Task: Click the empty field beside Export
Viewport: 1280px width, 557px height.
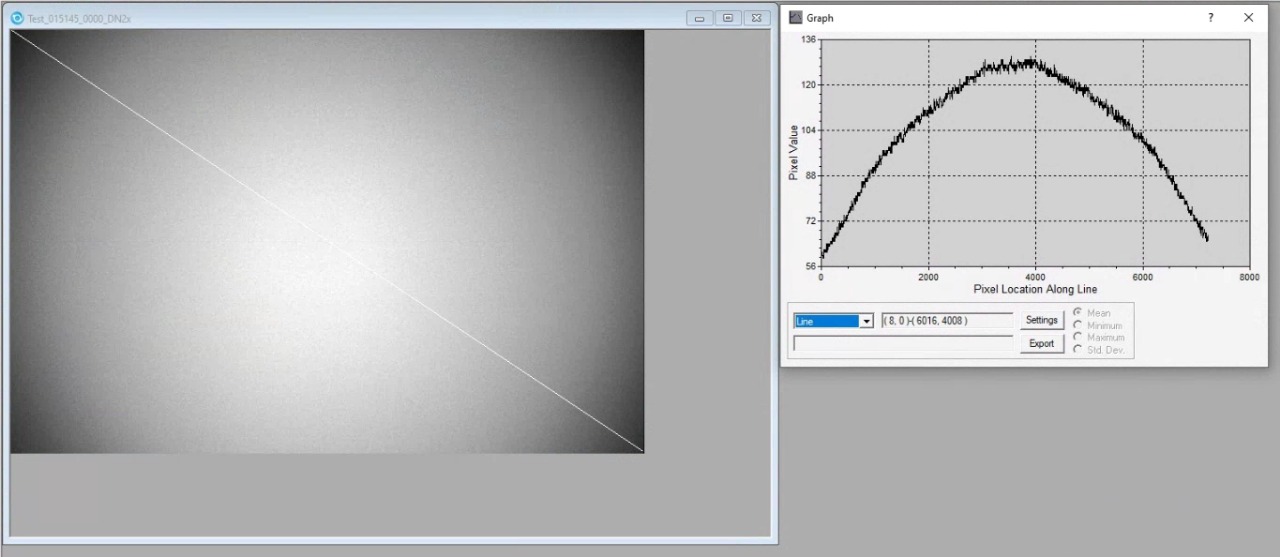Action: pos(903,343)
